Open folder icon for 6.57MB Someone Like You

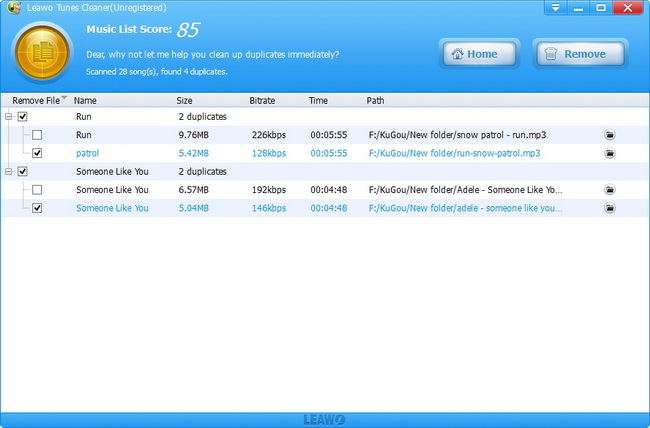(609, 190)
